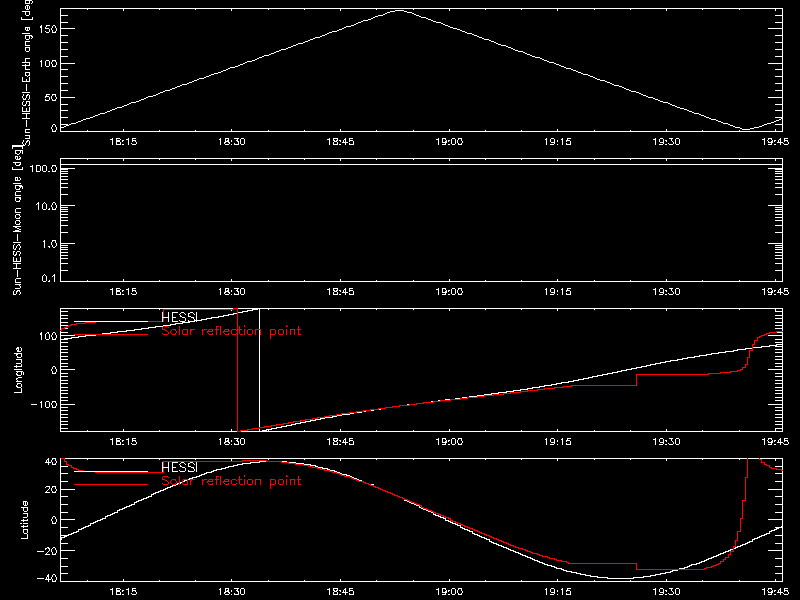This screenshot has height=600, width=800.
Task: Click the 100 tick on Longitude plot
Action: pyautogui.click(x=47, y=336)
